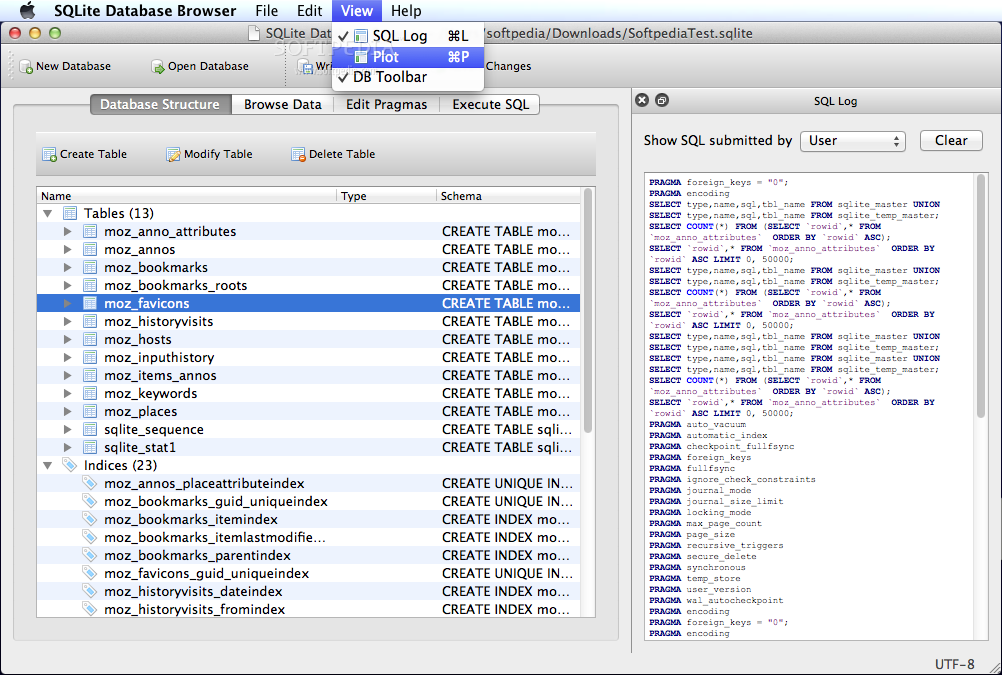Click the Indices (23) tag icon
The width and height of the screenshot is (1002, 675).
70,465
